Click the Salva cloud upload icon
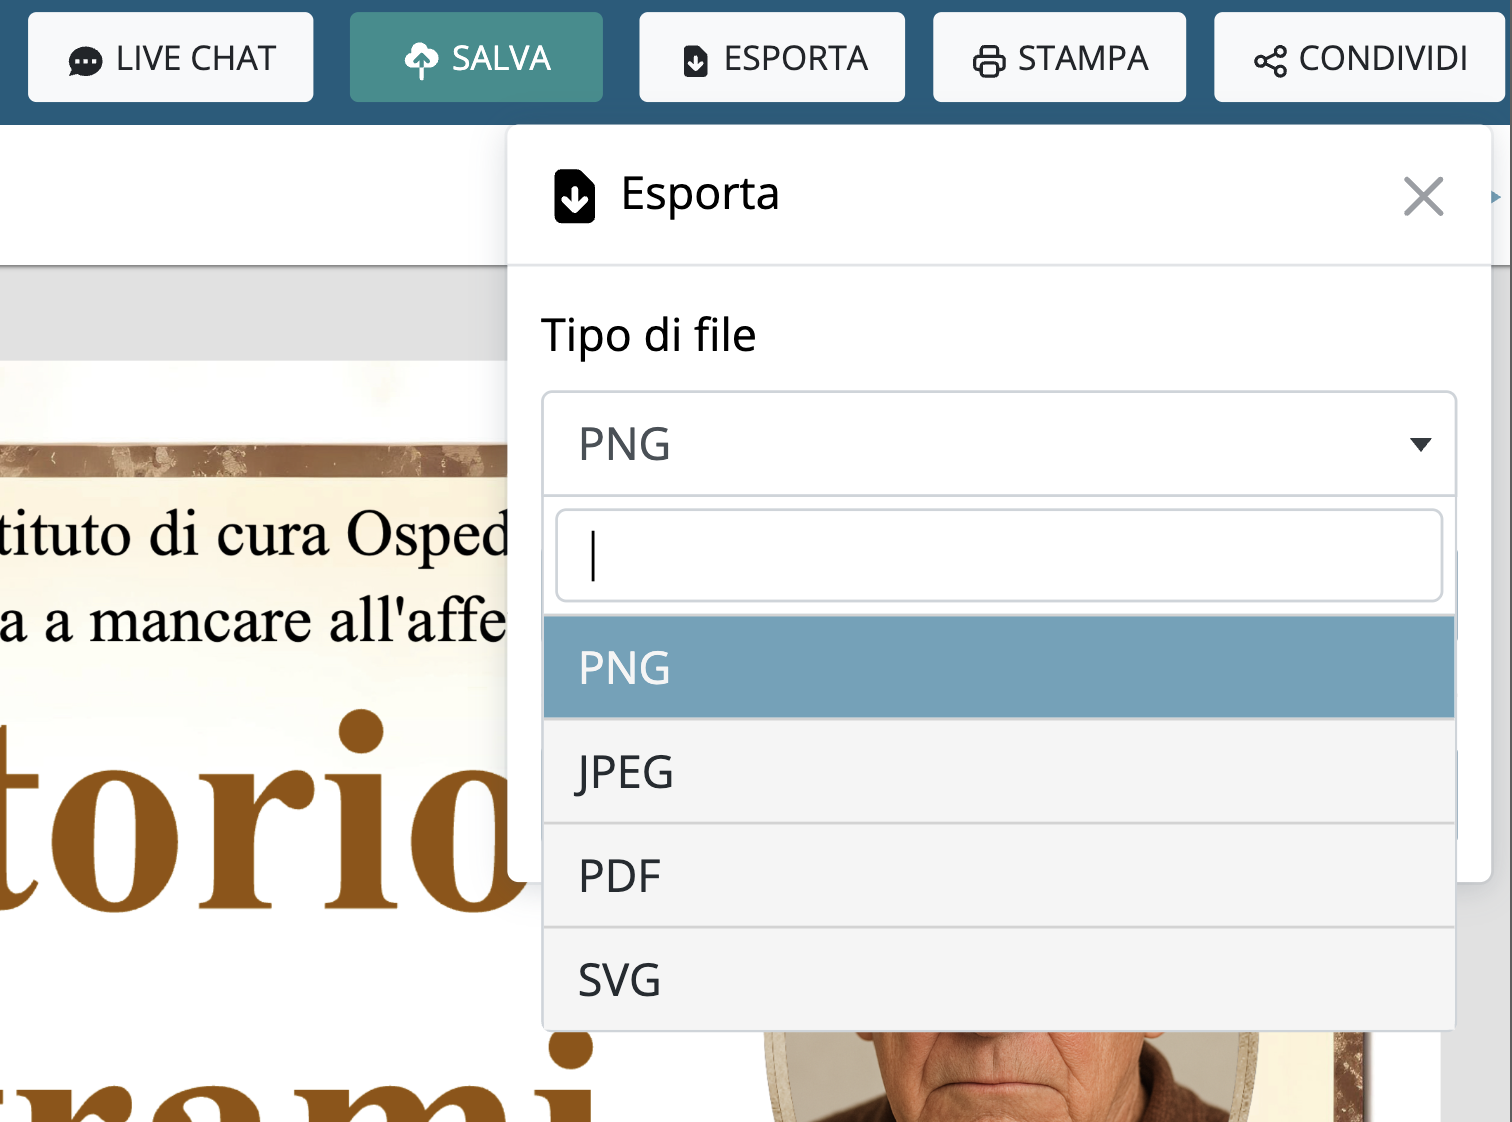Viewport: 1512px width, 1122px height. click(x=421, y=60)
